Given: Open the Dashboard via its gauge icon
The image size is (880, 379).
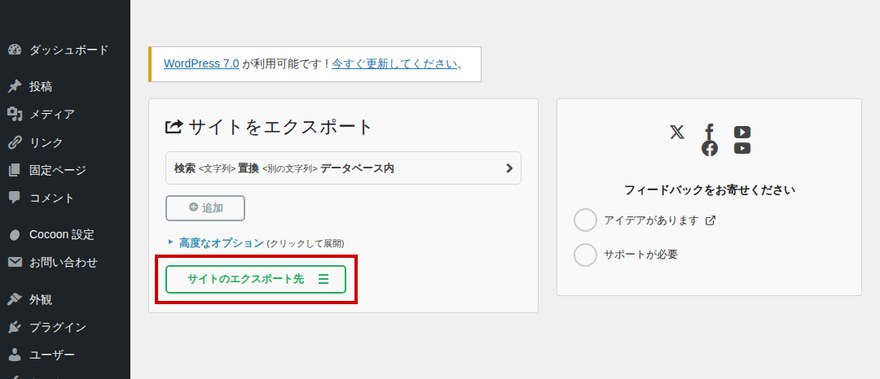Looking at the screenshot, I should (15, 50).
